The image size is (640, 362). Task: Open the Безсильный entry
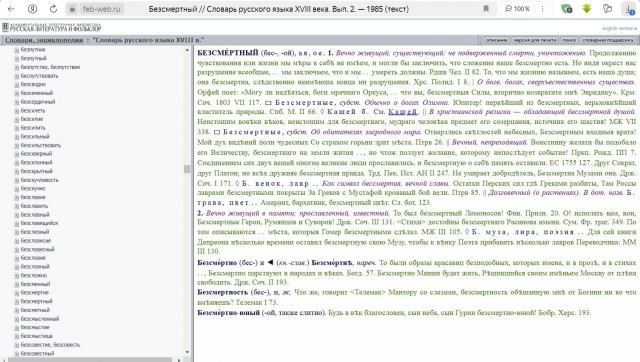35,136
